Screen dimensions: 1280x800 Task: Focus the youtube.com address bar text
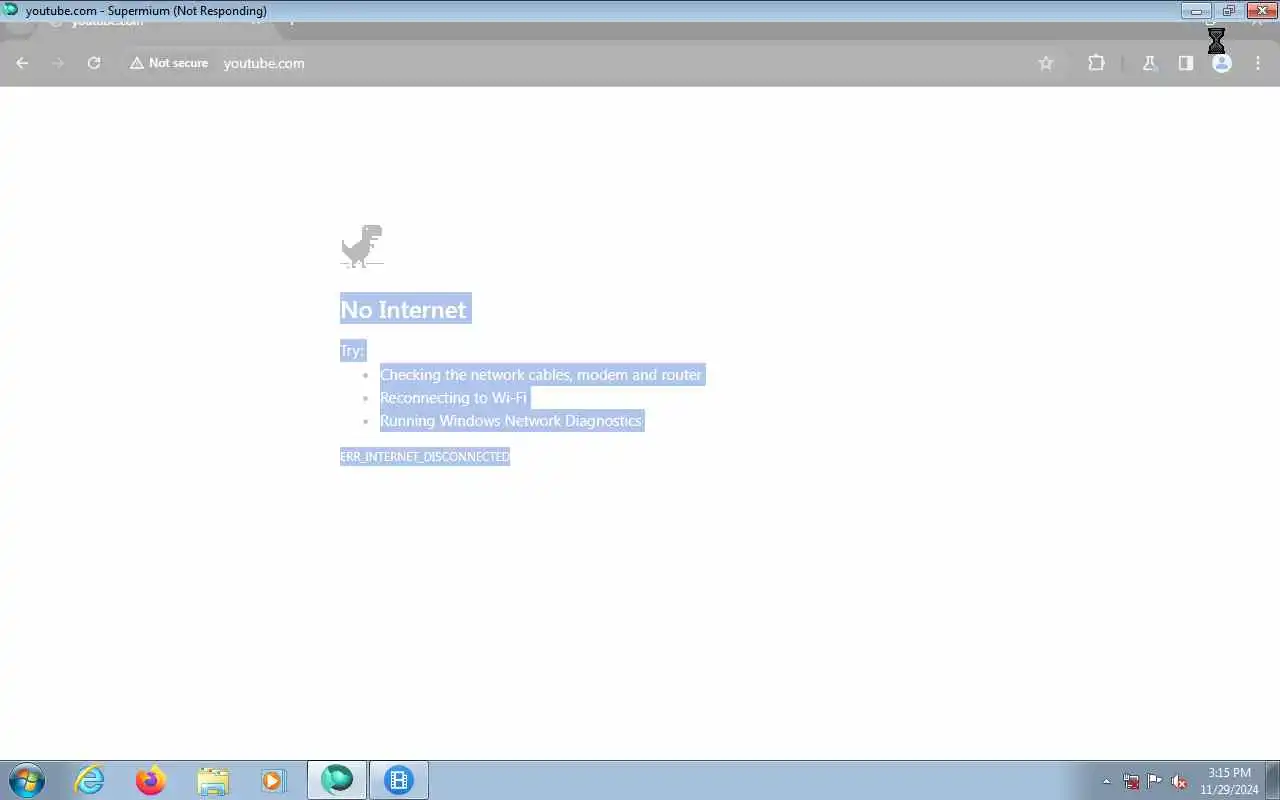coord(264,63)
